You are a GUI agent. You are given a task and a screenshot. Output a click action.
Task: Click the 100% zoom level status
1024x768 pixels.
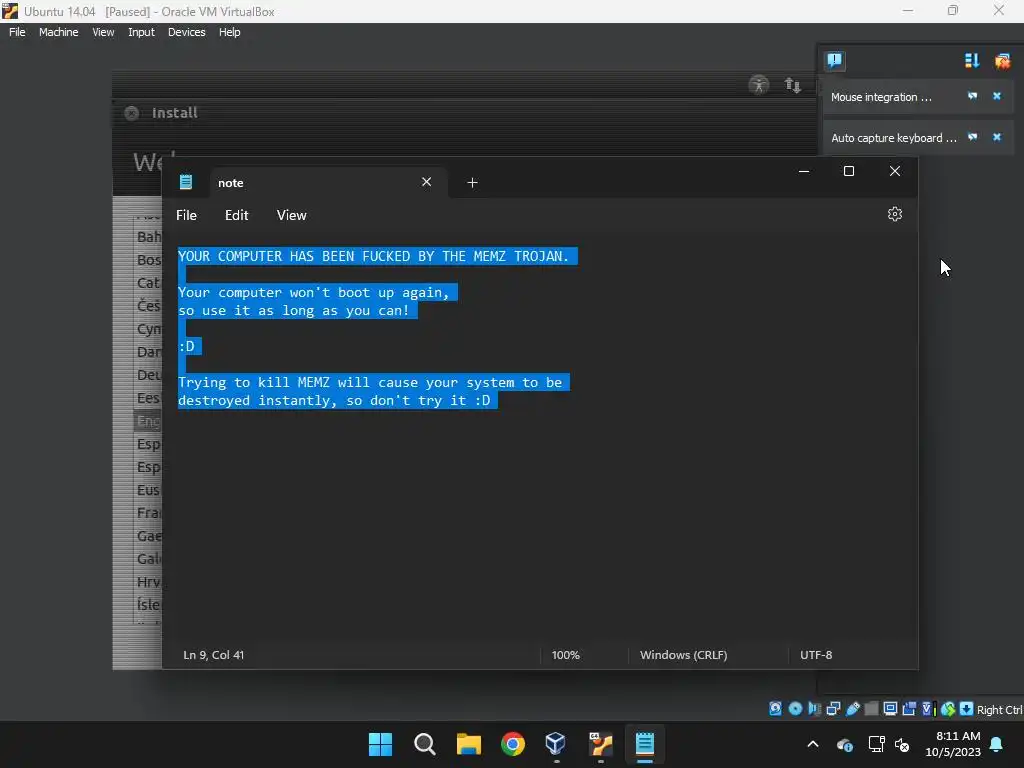[566, 655]
